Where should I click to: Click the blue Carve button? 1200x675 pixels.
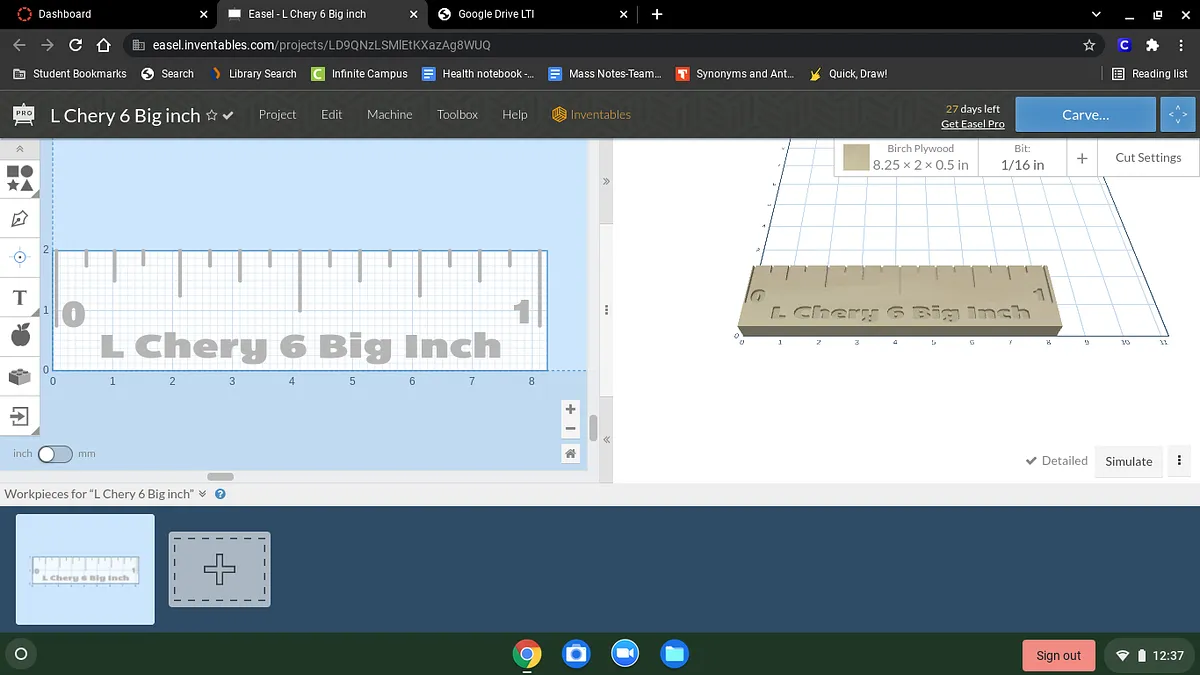point(1085,115)
